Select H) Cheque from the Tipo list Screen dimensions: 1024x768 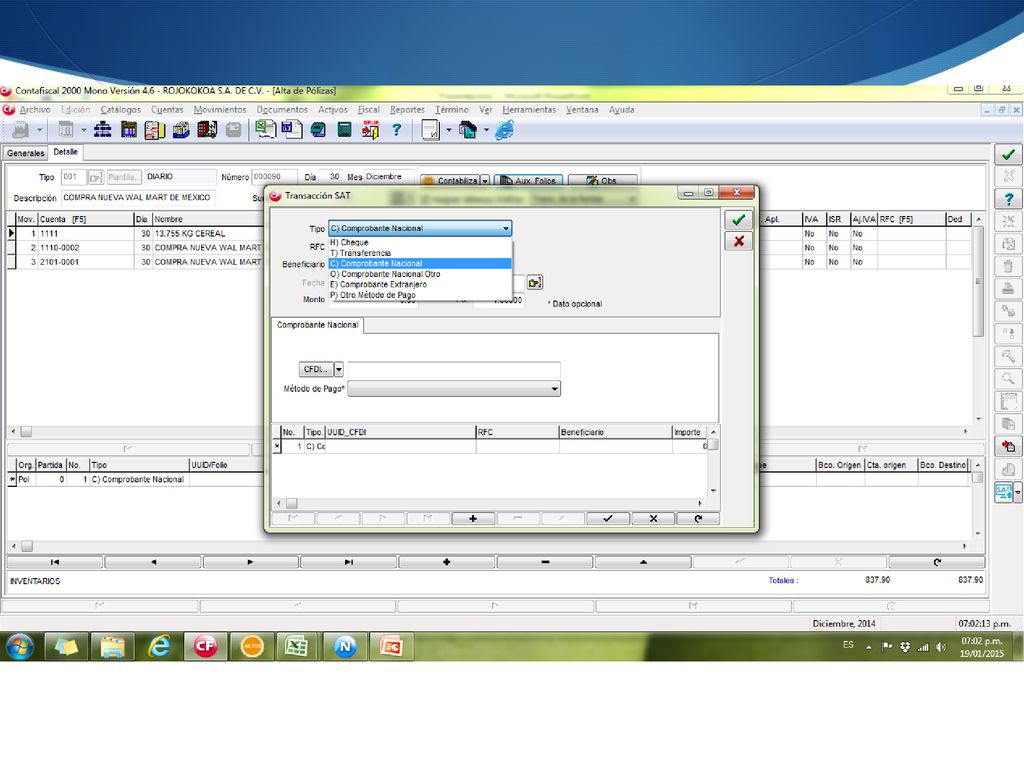click(x=420, y=242)
